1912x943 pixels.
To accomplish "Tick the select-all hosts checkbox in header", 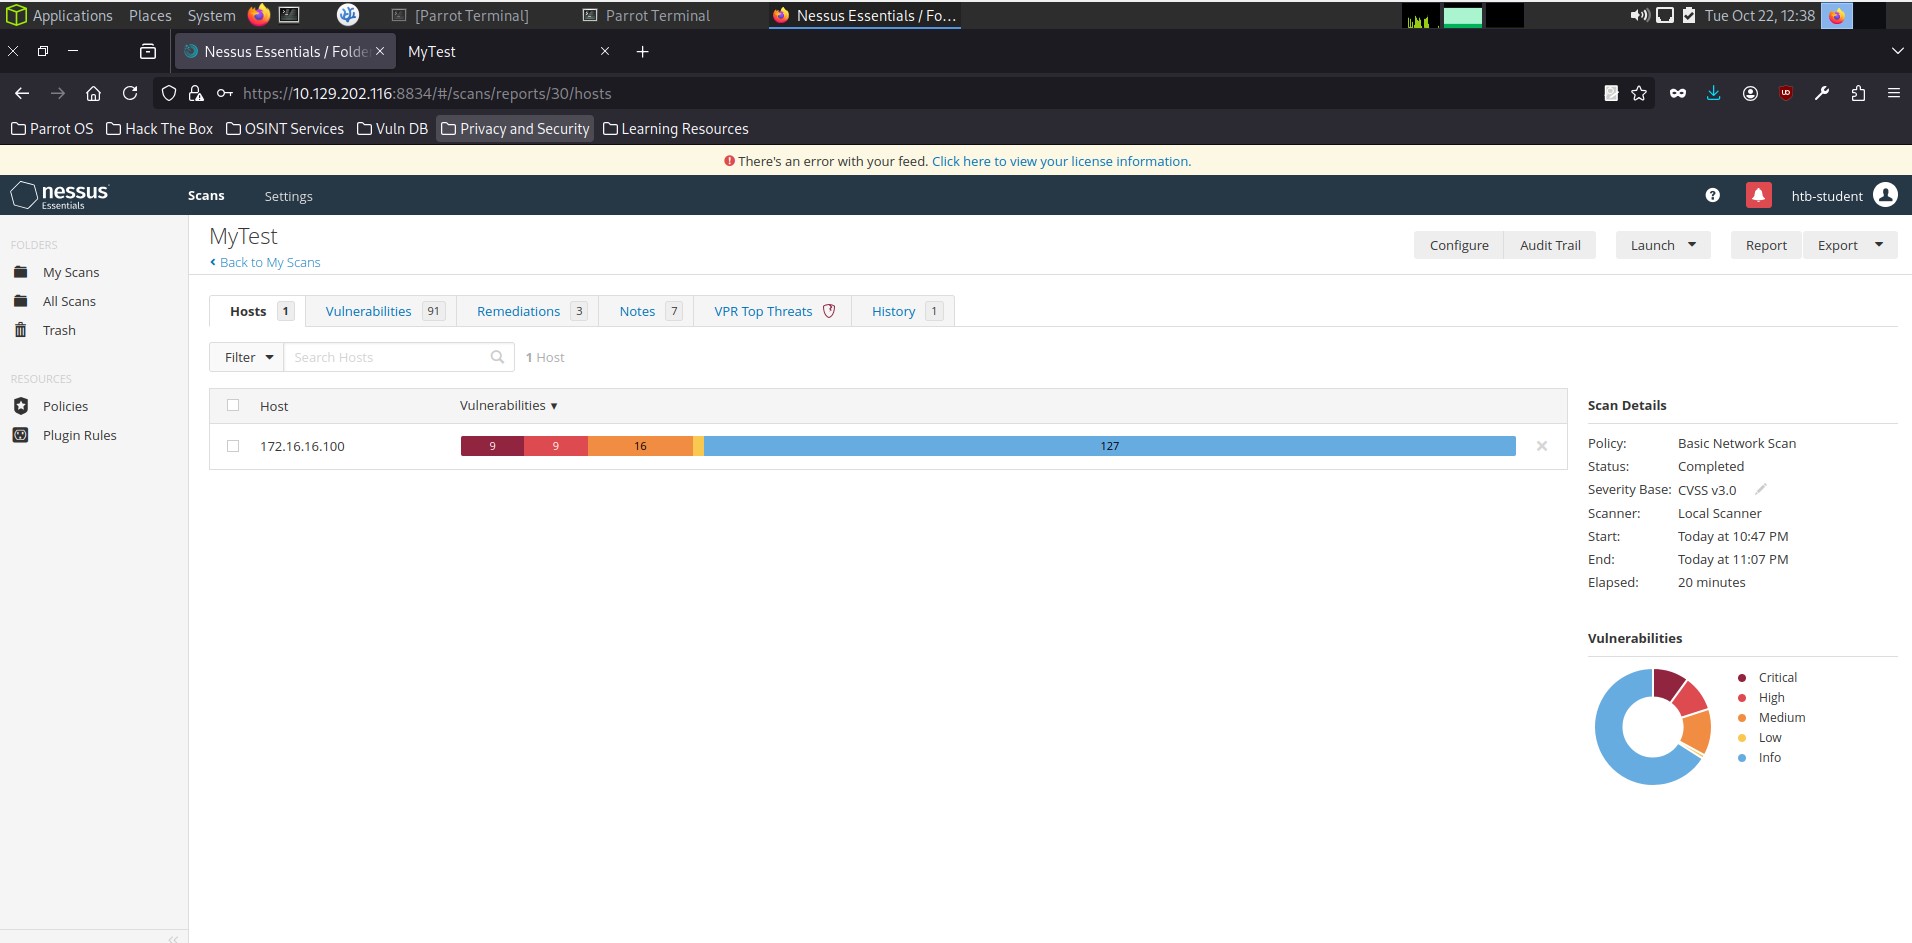I will [233, 405].
